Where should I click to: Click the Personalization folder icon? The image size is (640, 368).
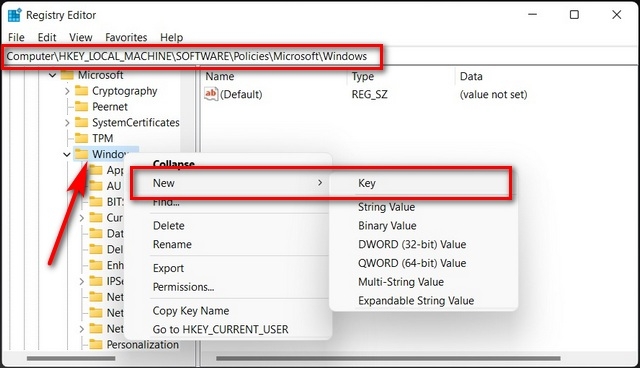(x=96, y=344)
